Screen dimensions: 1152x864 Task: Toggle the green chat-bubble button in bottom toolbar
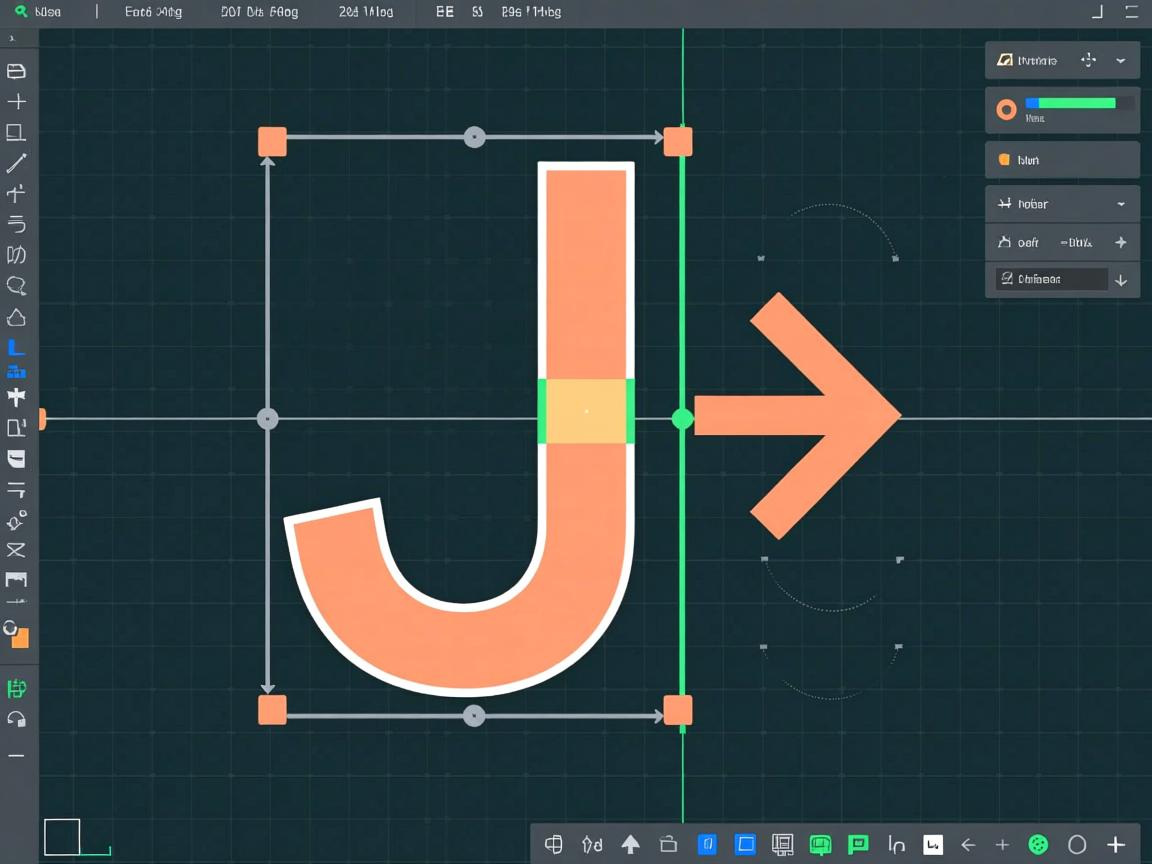[858, 845]
